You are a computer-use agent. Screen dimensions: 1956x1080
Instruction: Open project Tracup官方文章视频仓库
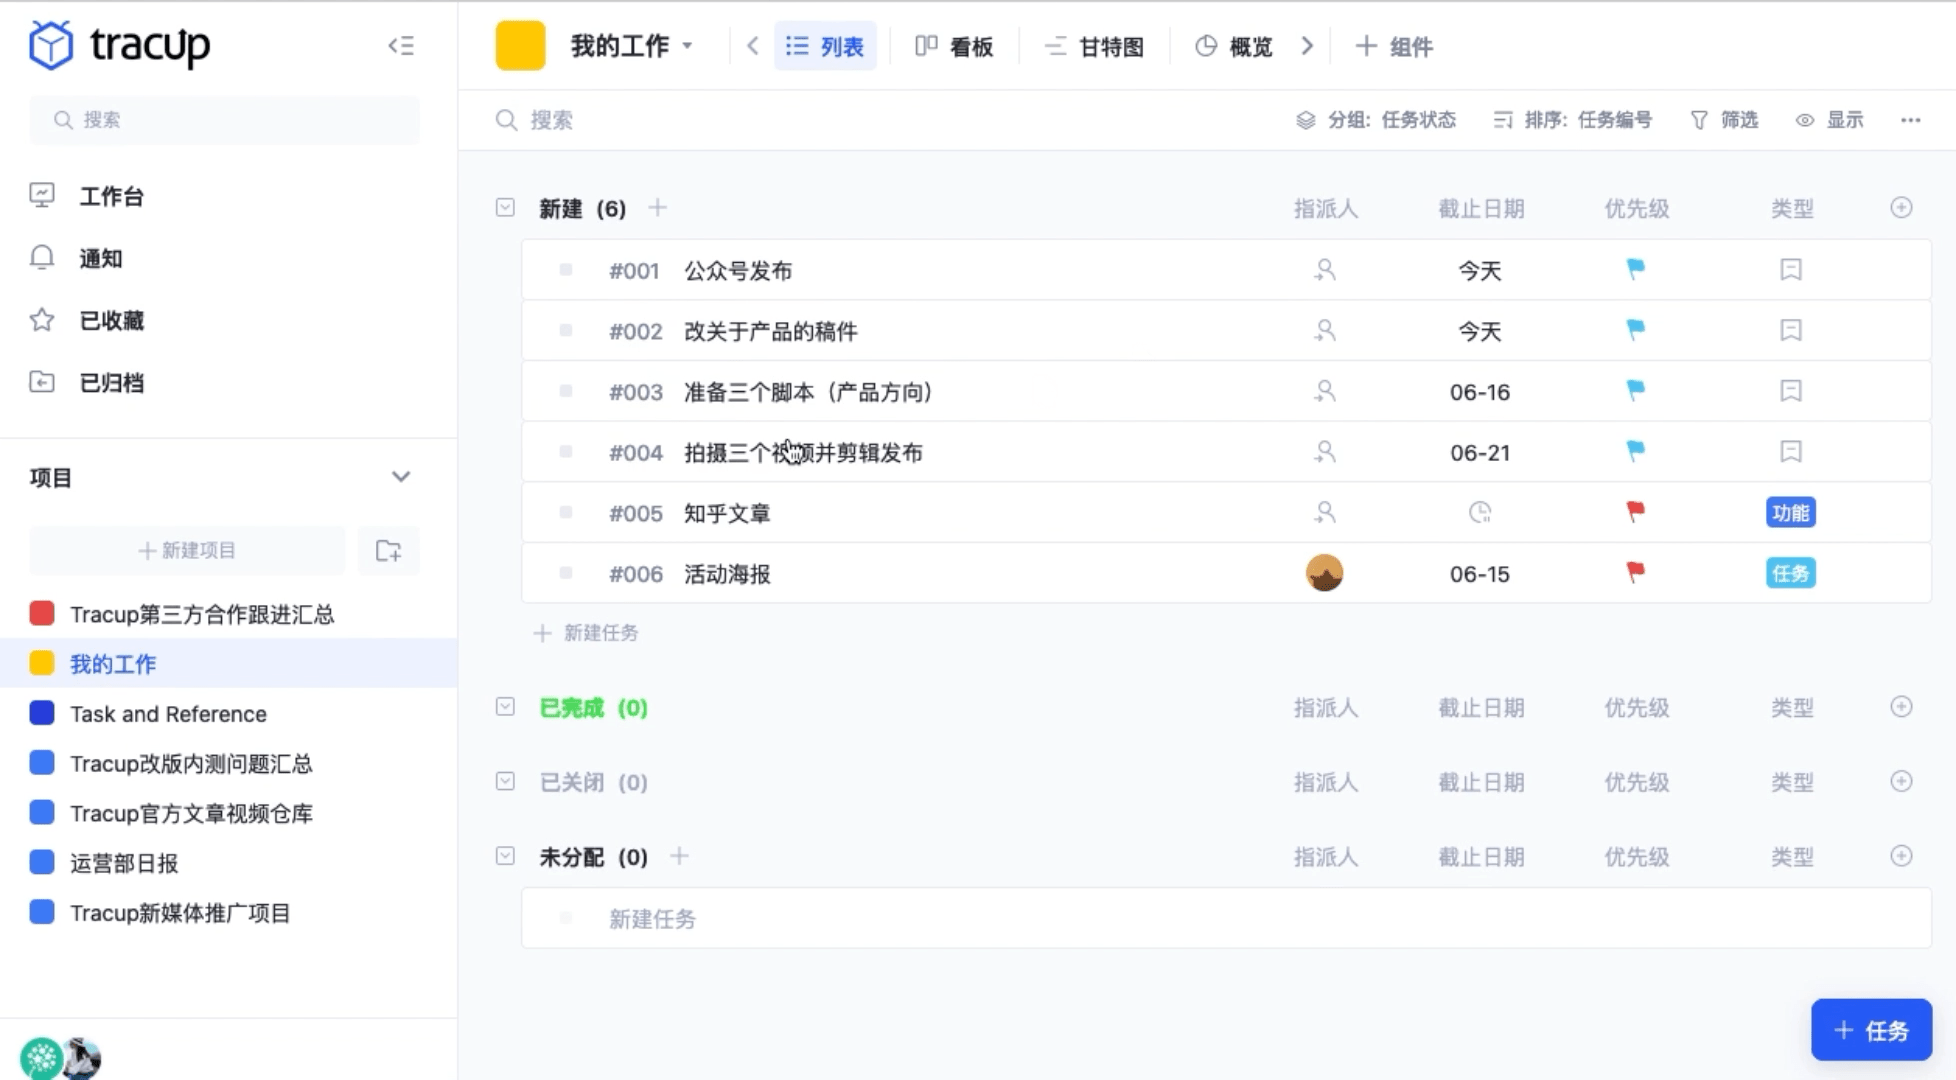(x=191, y=813)
